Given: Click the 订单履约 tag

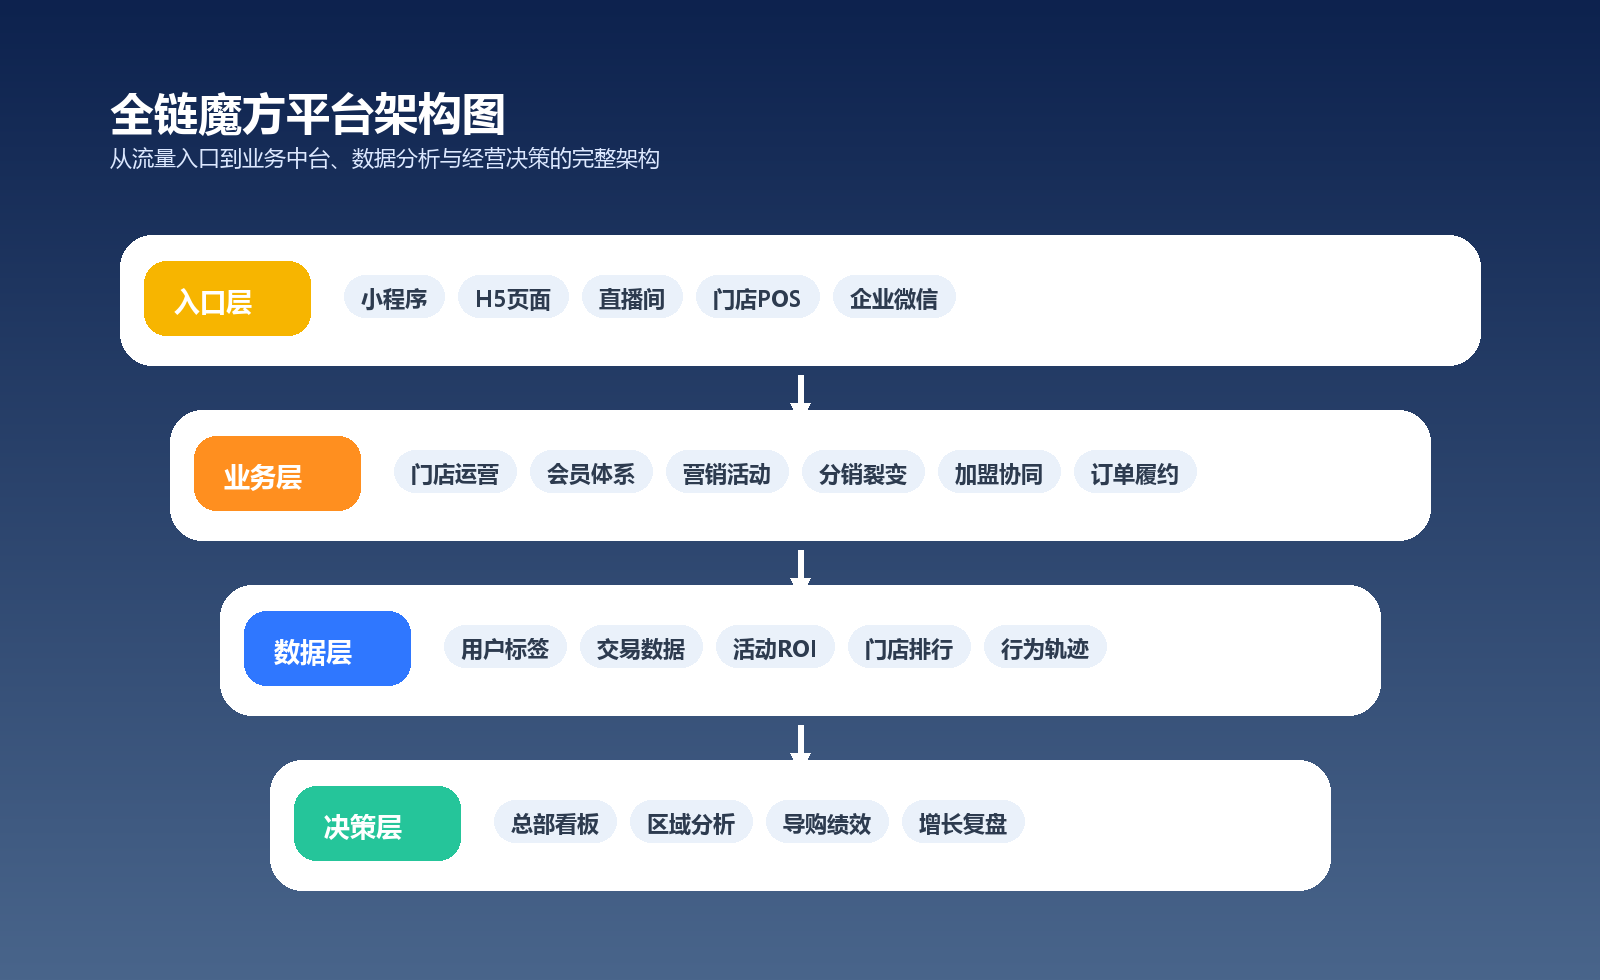Looking at the screenshot, I should pyautogui.click(x=1135, y=473).
